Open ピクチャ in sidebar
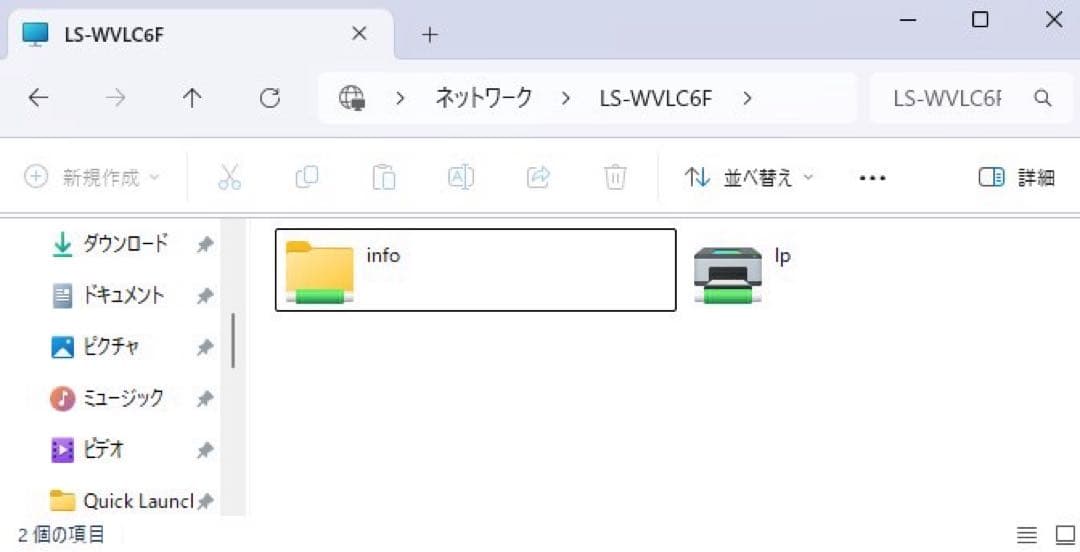The image size is (1080, 552). click(x=111, y=347)
